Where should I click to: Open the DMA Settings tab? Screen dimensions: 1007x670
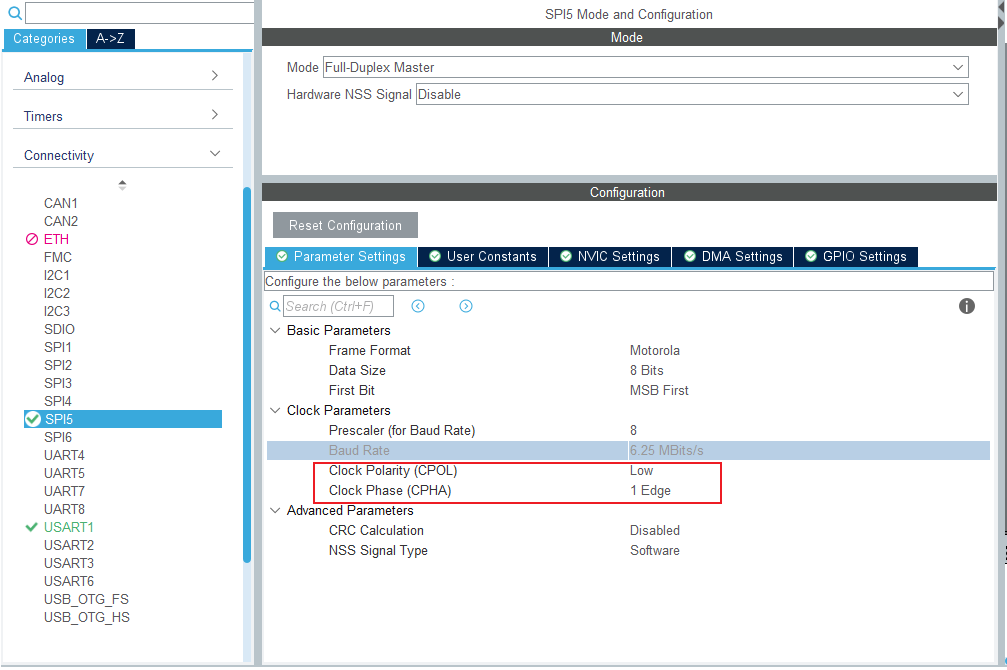coord(733,257)
